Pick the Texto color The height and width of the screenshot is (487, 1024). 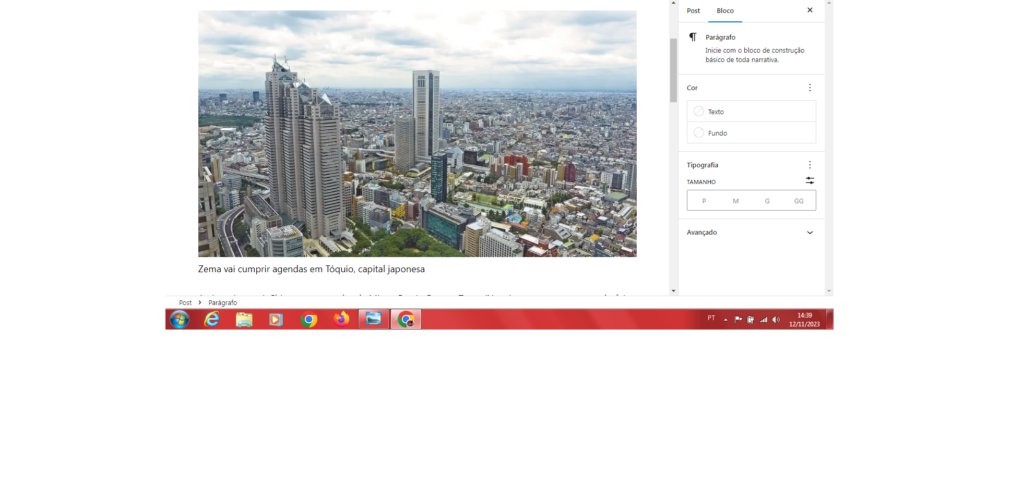751,112
